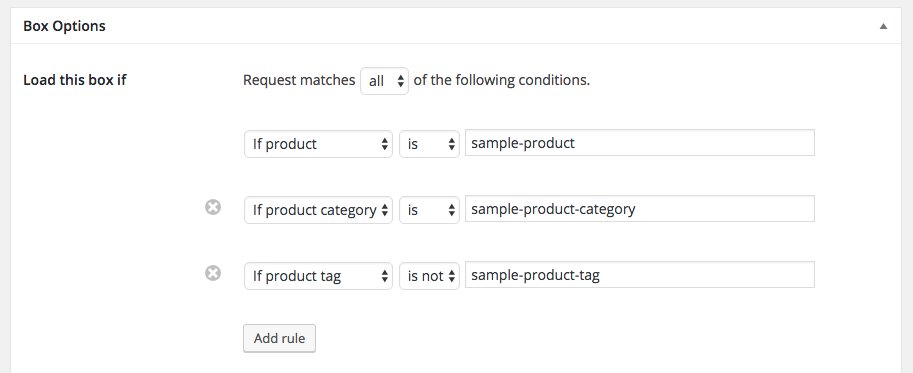913x373 pixels.
Task: Open the 'is not' operator dropdown
Action: (429, 275)
